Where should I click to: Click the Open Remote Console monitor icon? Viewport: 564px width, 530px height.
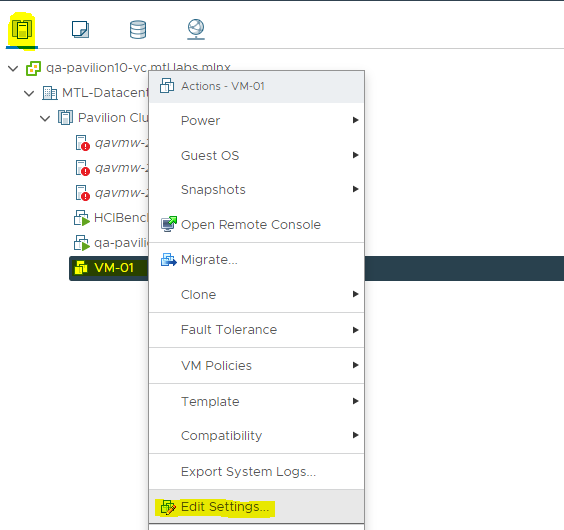[169, 224]
